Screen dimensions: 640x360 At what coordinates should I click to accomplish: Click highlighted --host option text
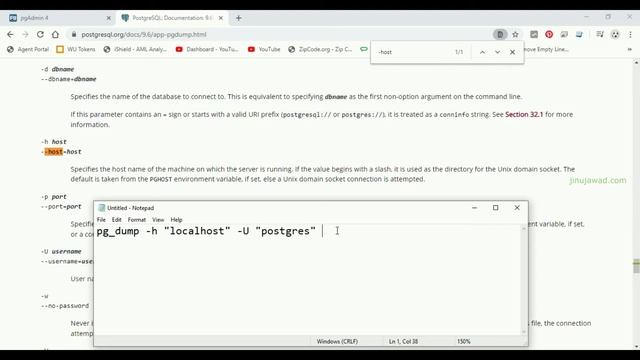[53, 152]
